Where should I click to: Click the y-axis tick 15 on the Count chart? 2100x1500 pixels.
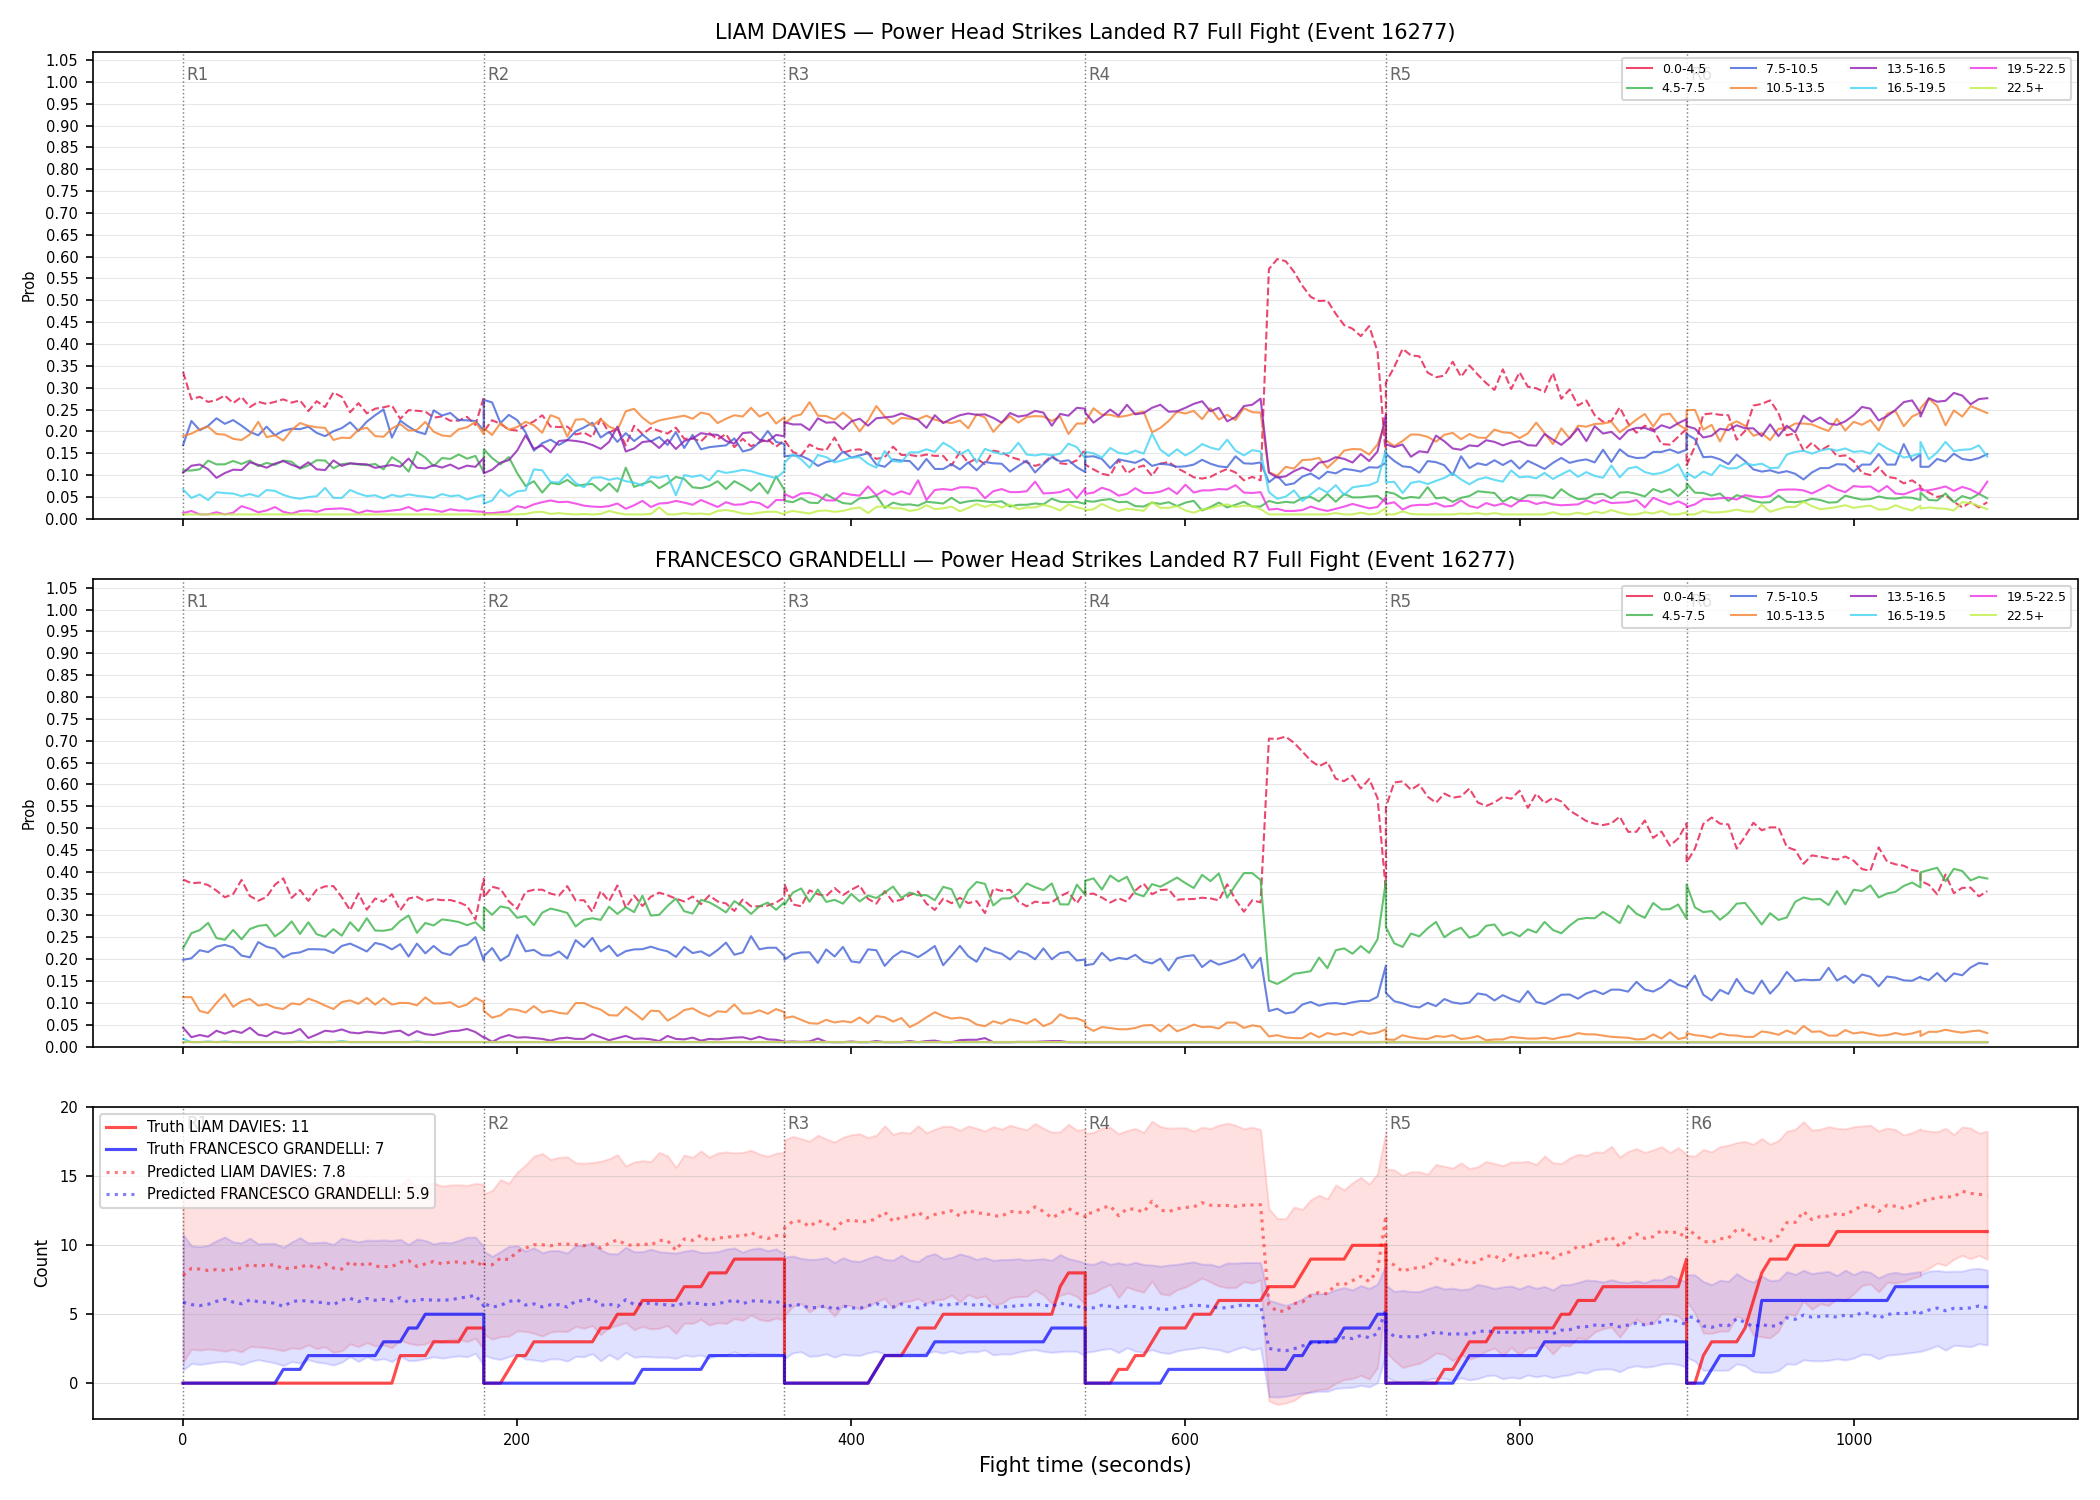tap(69, 1176)
